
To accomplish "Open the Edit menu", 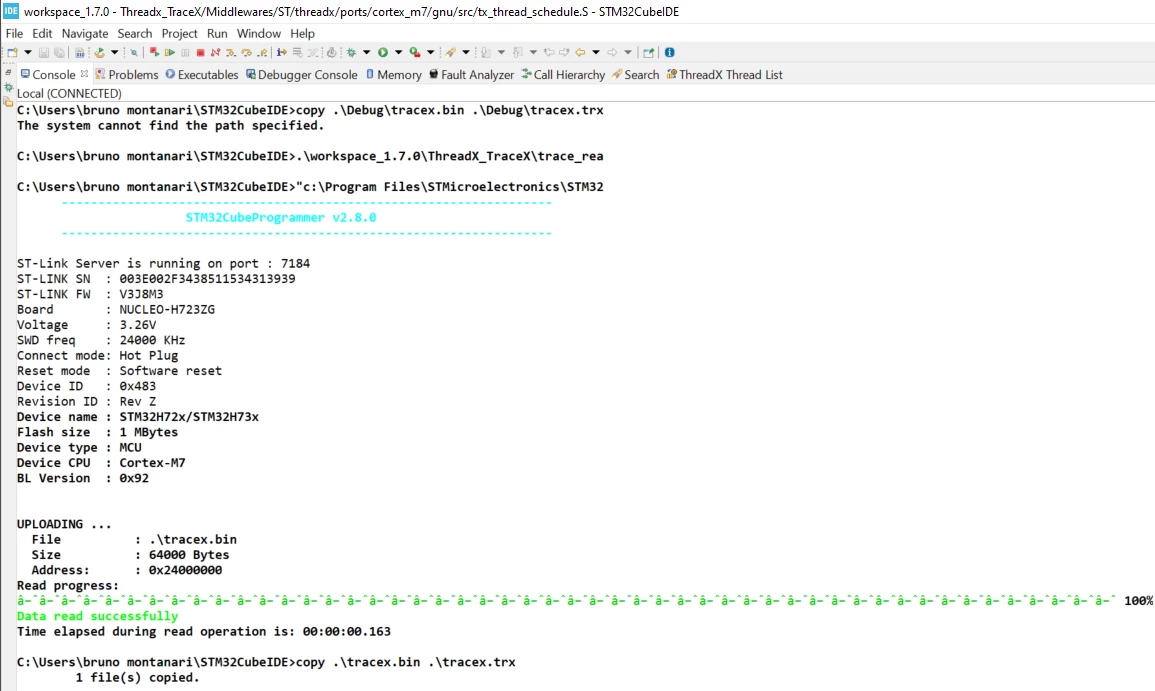I will [x=42, y=33].
